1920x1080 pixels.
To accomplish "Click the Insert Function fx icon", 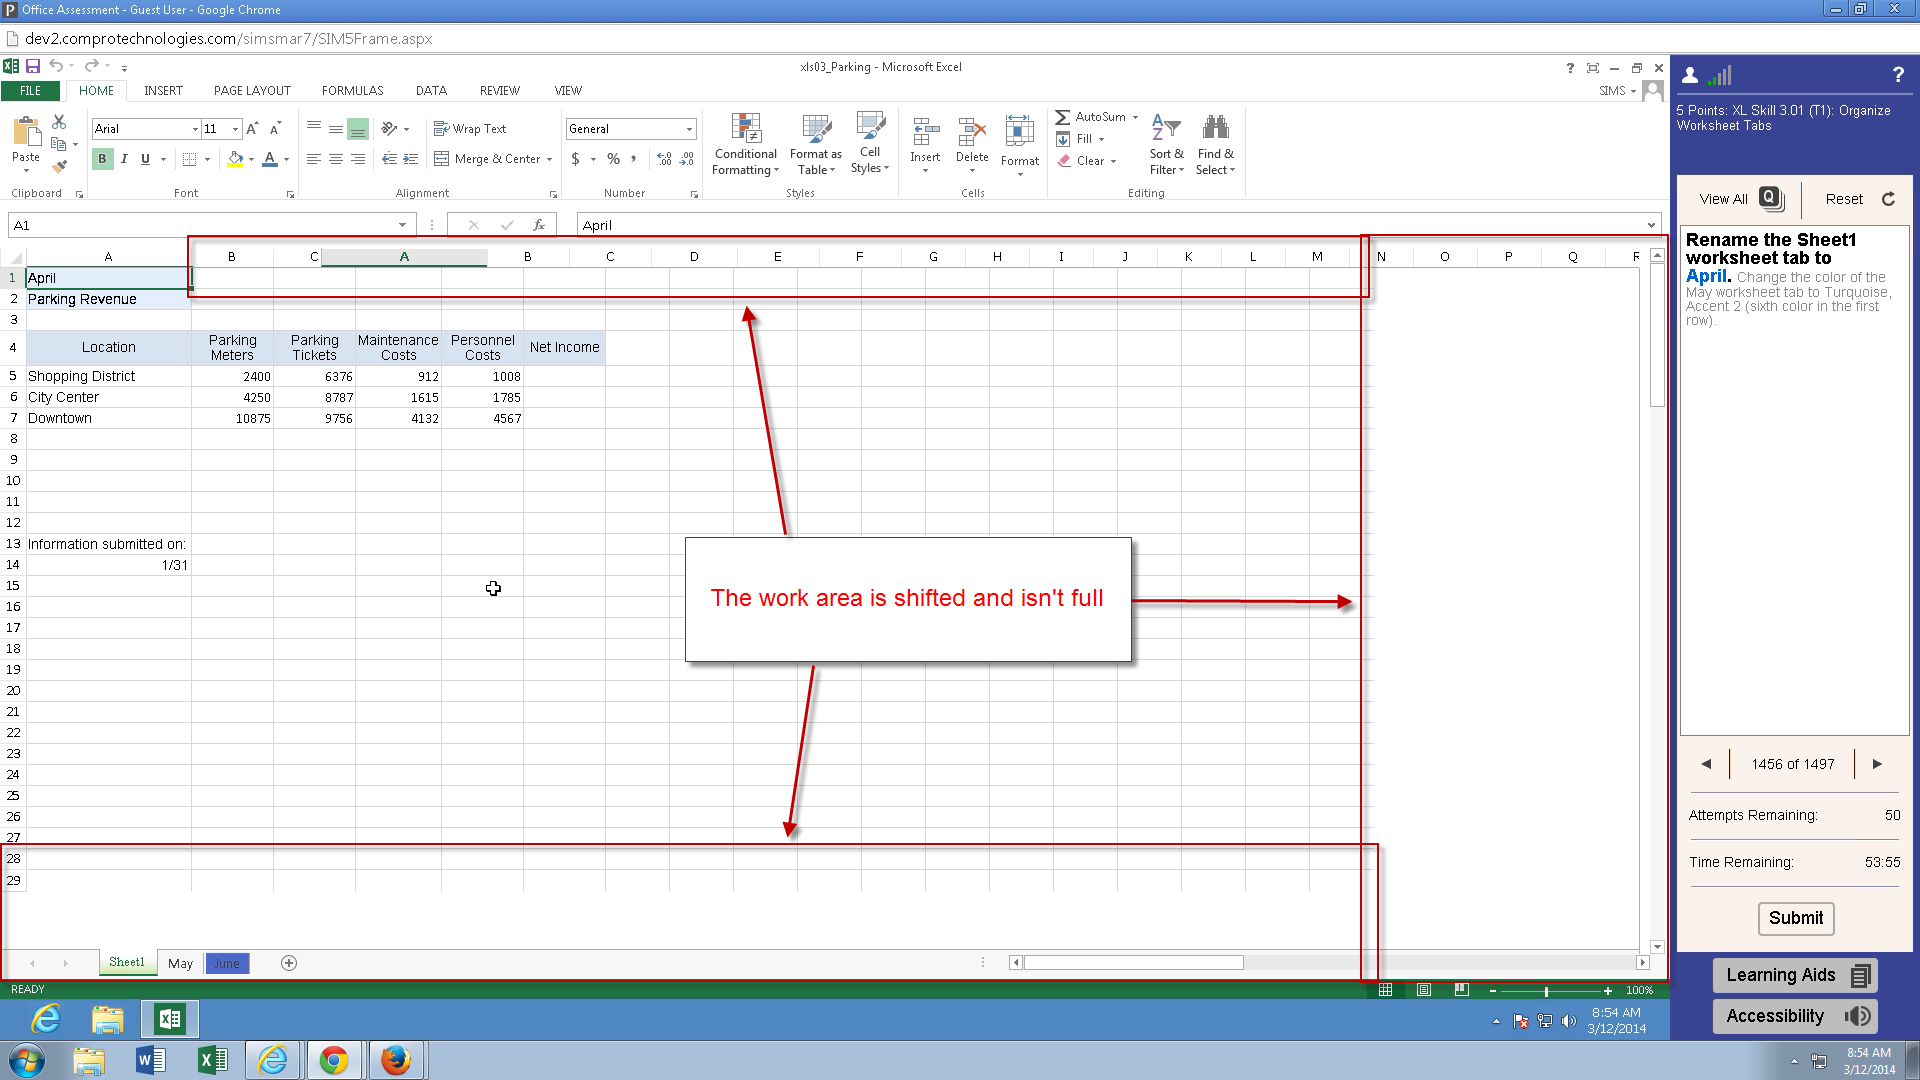I will pyautogui.click(x=539, y=225).
